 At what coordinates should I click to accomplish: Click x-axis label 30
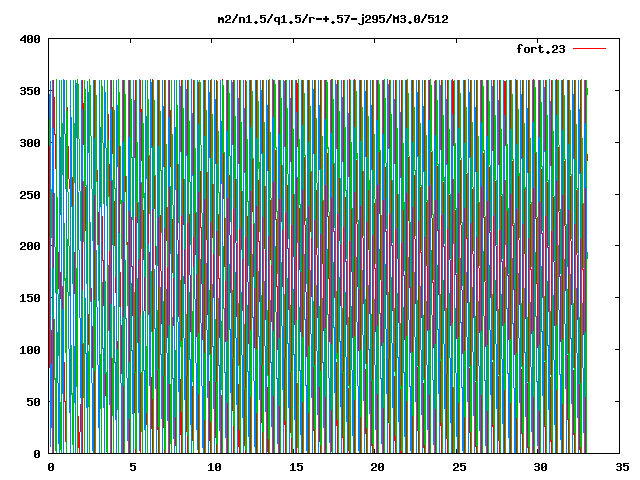[540, 467]
